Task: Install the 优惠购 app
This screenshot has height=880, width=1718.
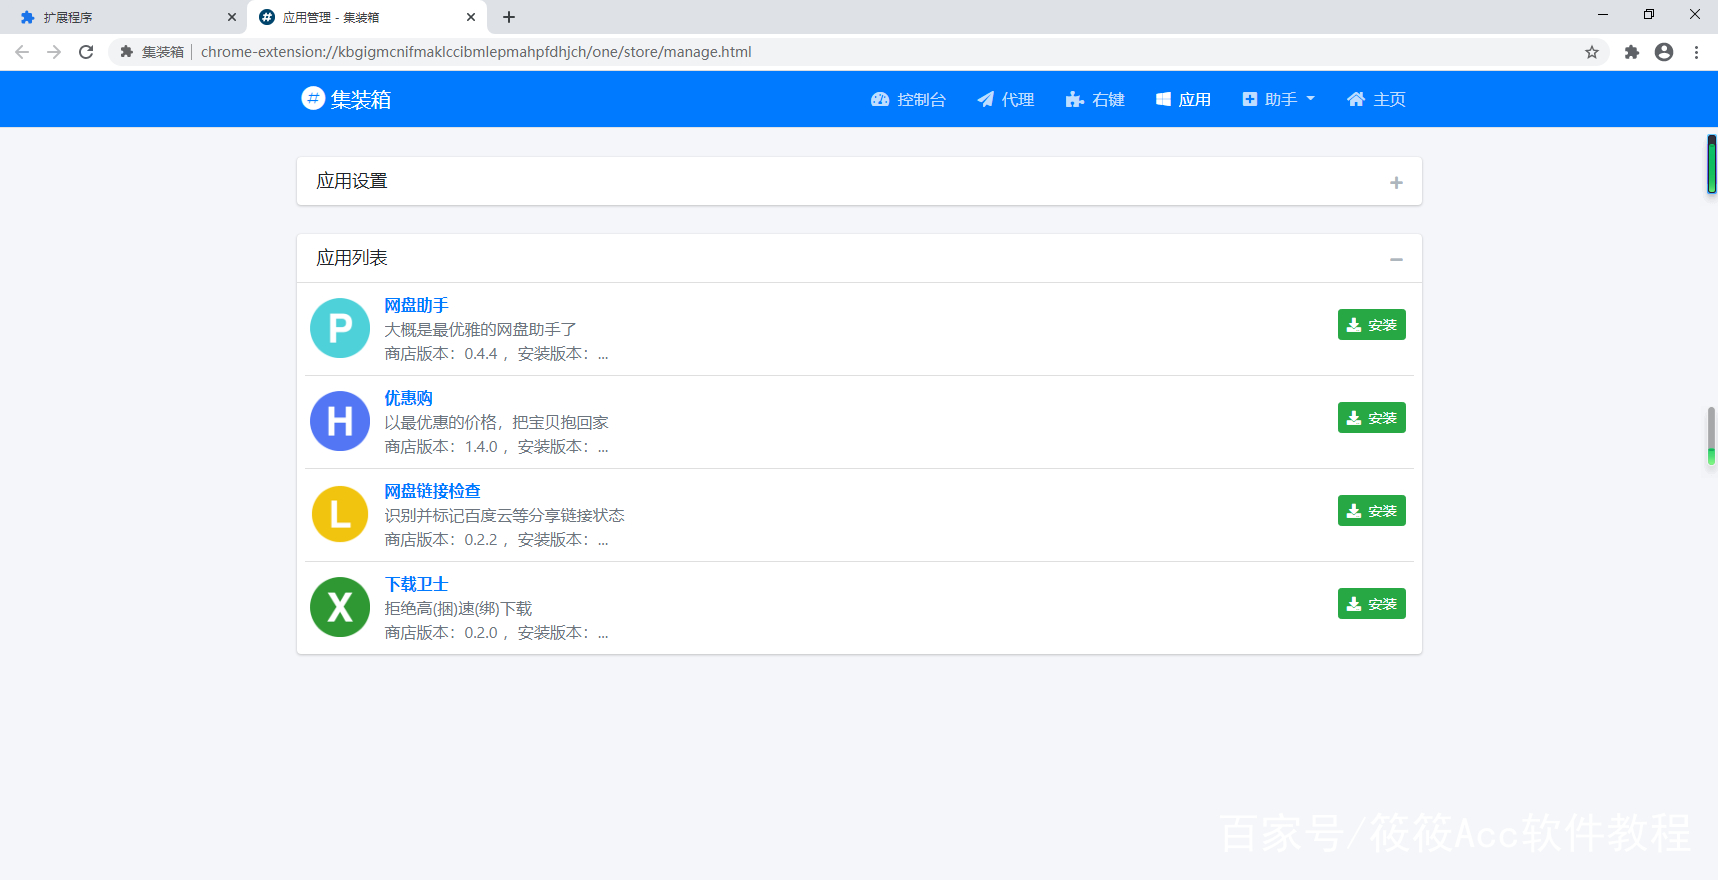Action: 1371,418
